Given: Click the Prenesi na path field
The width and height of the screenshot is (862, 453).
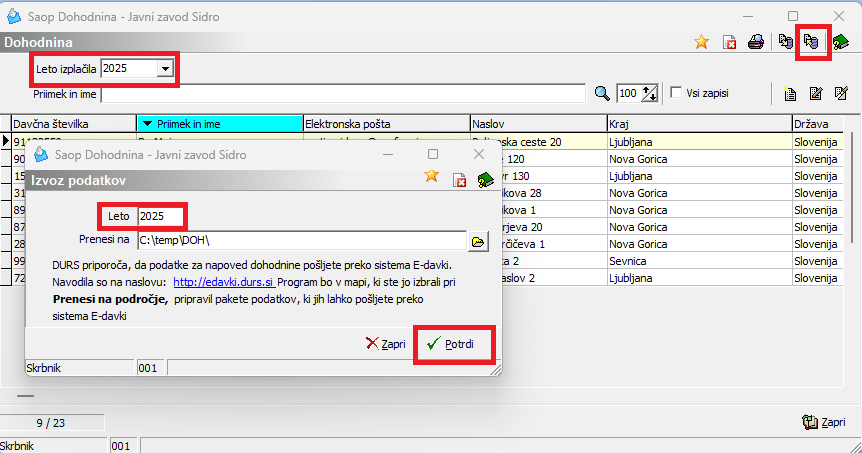Looking at the screenshot, I should pos(302,240).
